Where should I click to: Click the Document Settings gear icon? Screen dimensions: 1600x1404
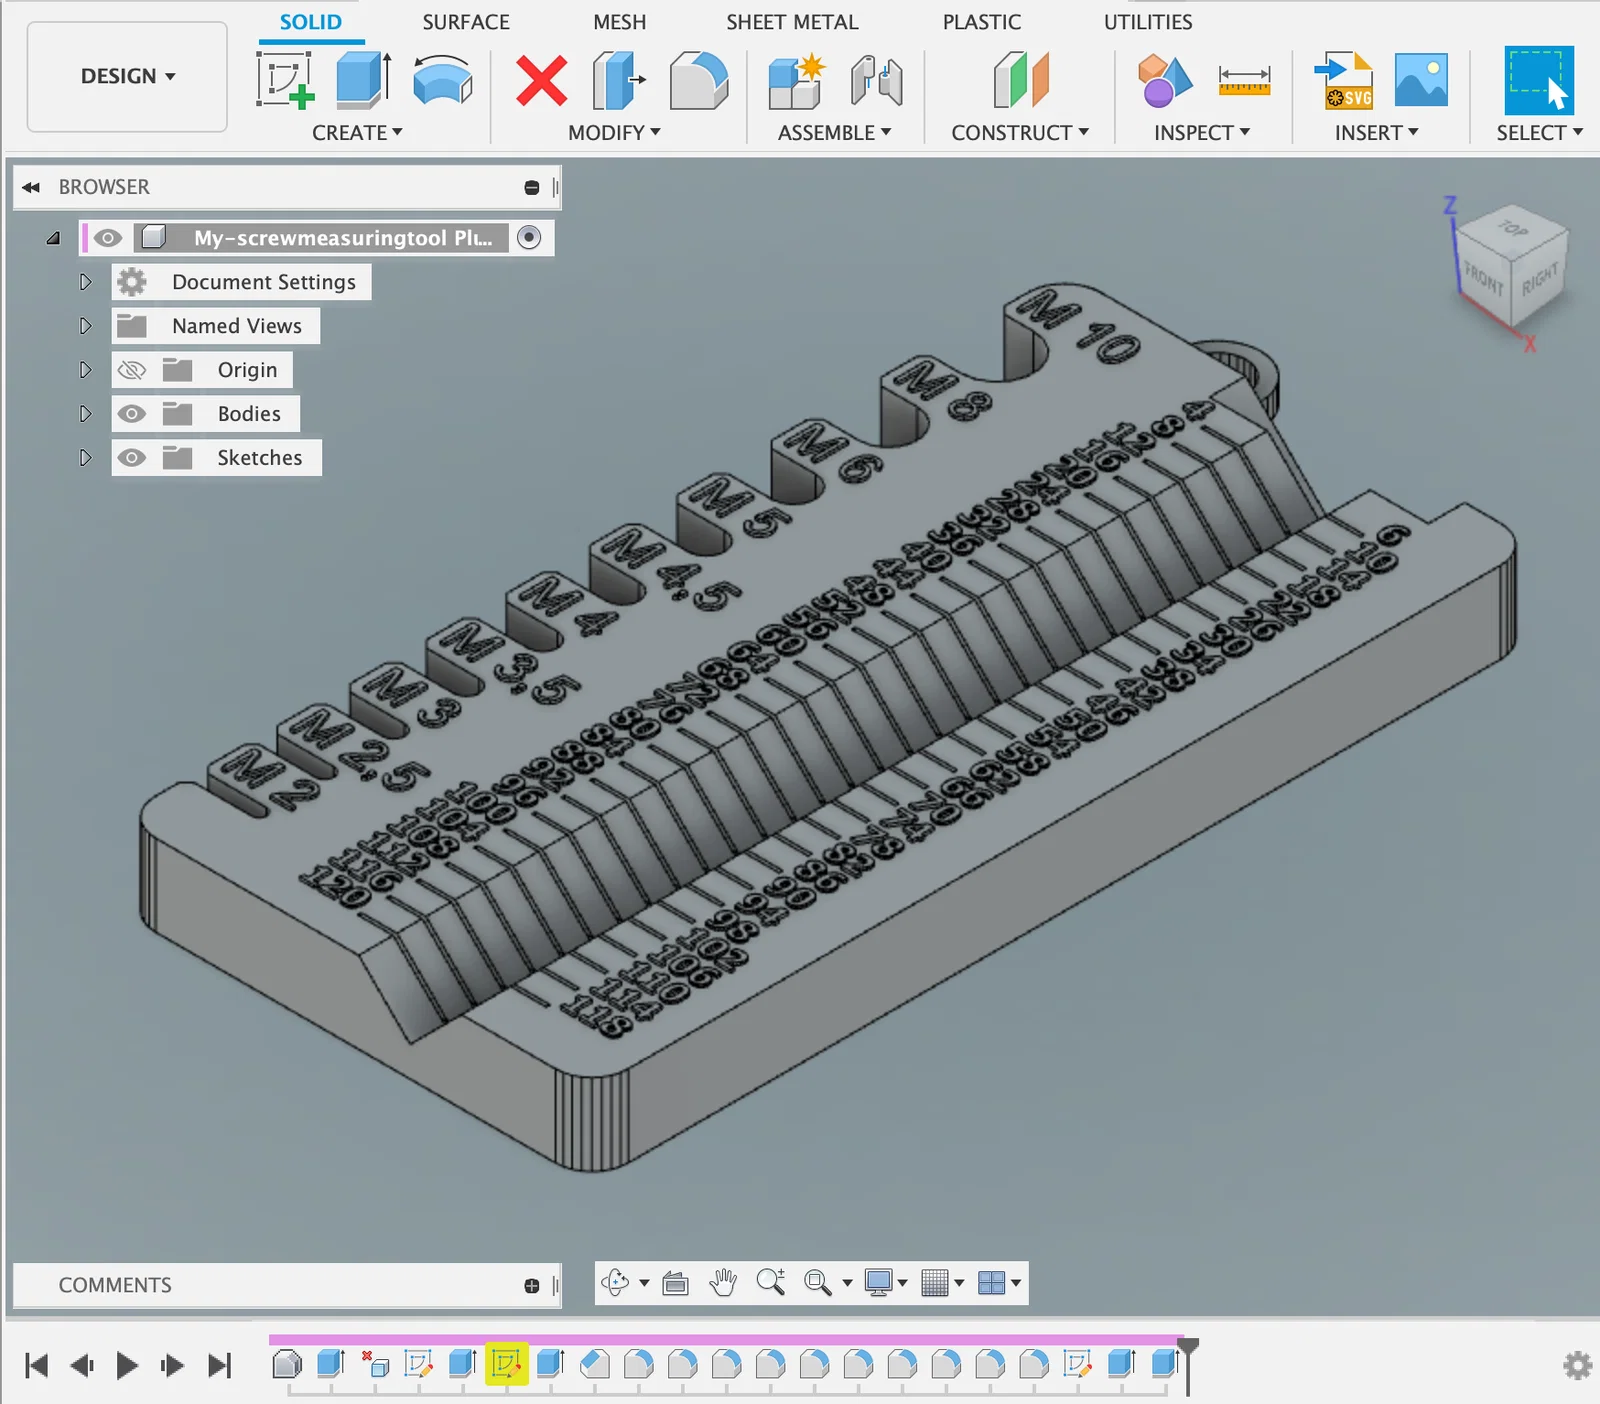(x=132, y=282)
